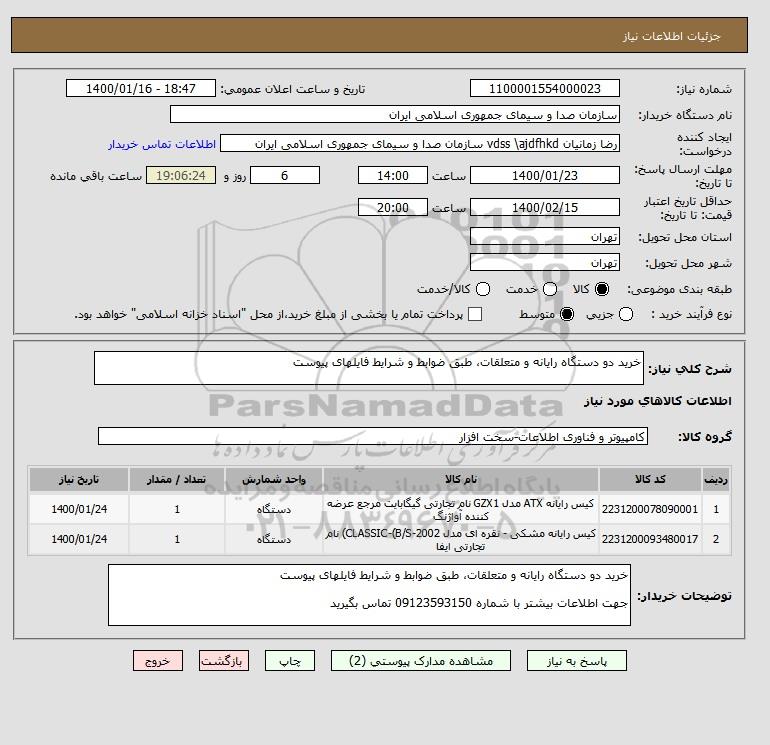The height and width of the screenshot is (745, 770).
Task: Click the چاپ print button
Action: (x=290, y=661)
